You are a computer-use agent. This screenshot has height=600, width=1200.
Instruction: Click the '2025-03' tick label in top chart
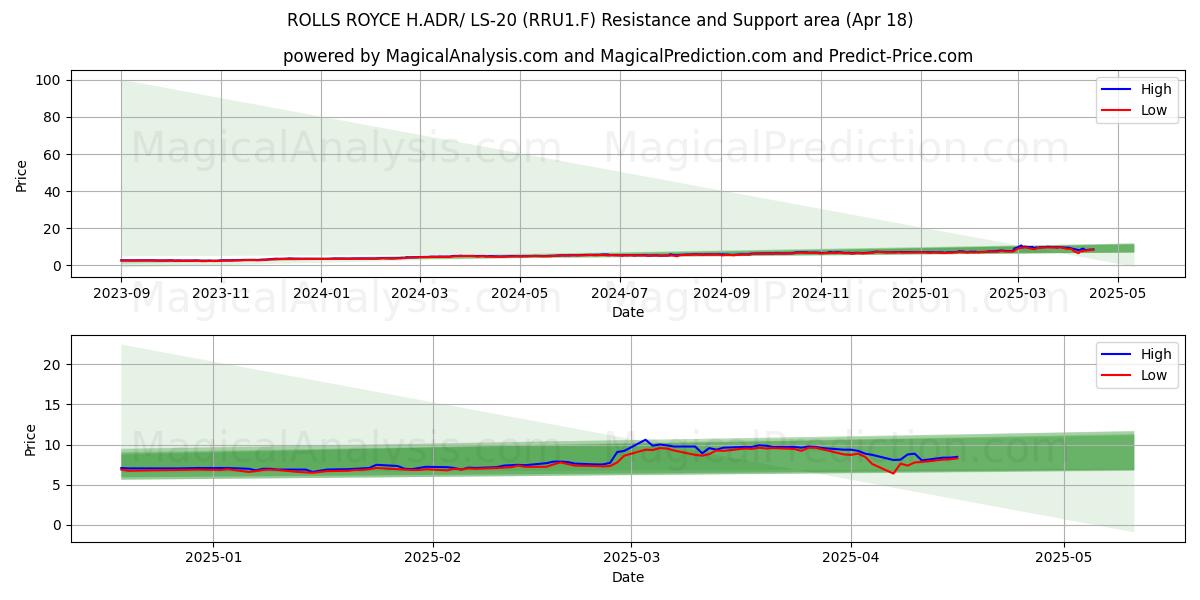tap(1017, 294)
